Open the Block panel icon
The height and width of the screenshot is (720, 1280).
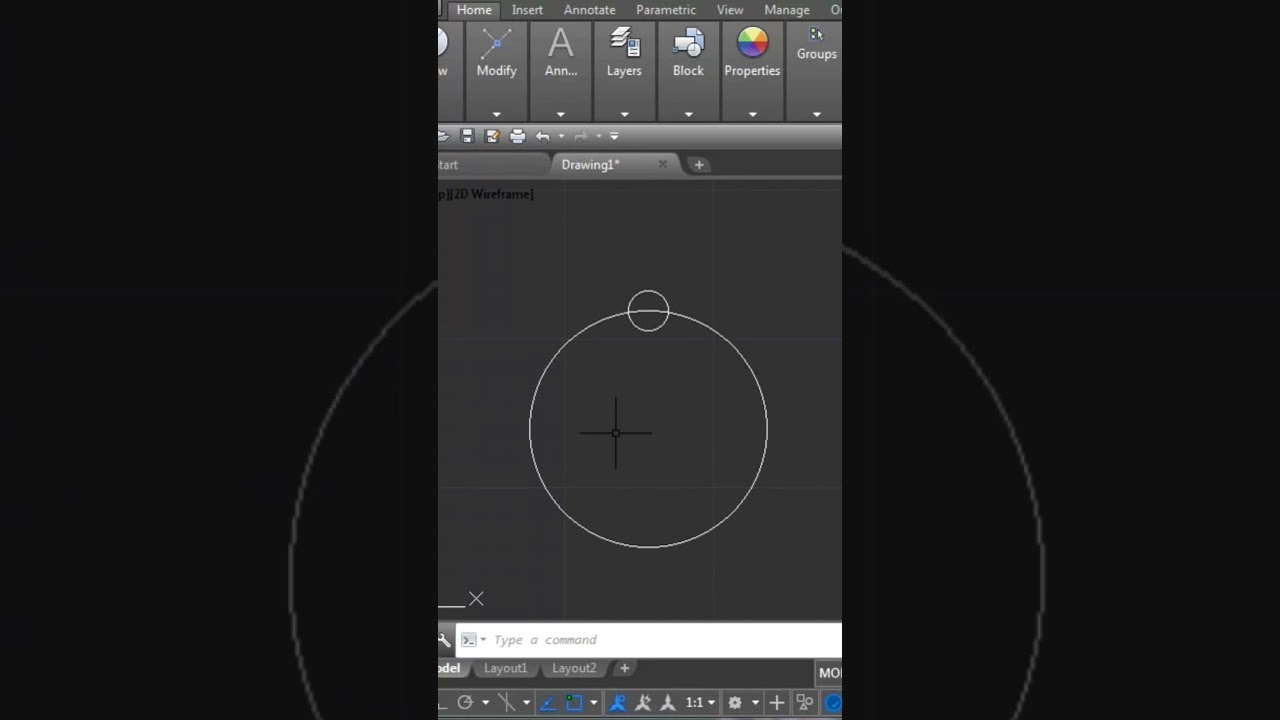(x=688, y=44)
